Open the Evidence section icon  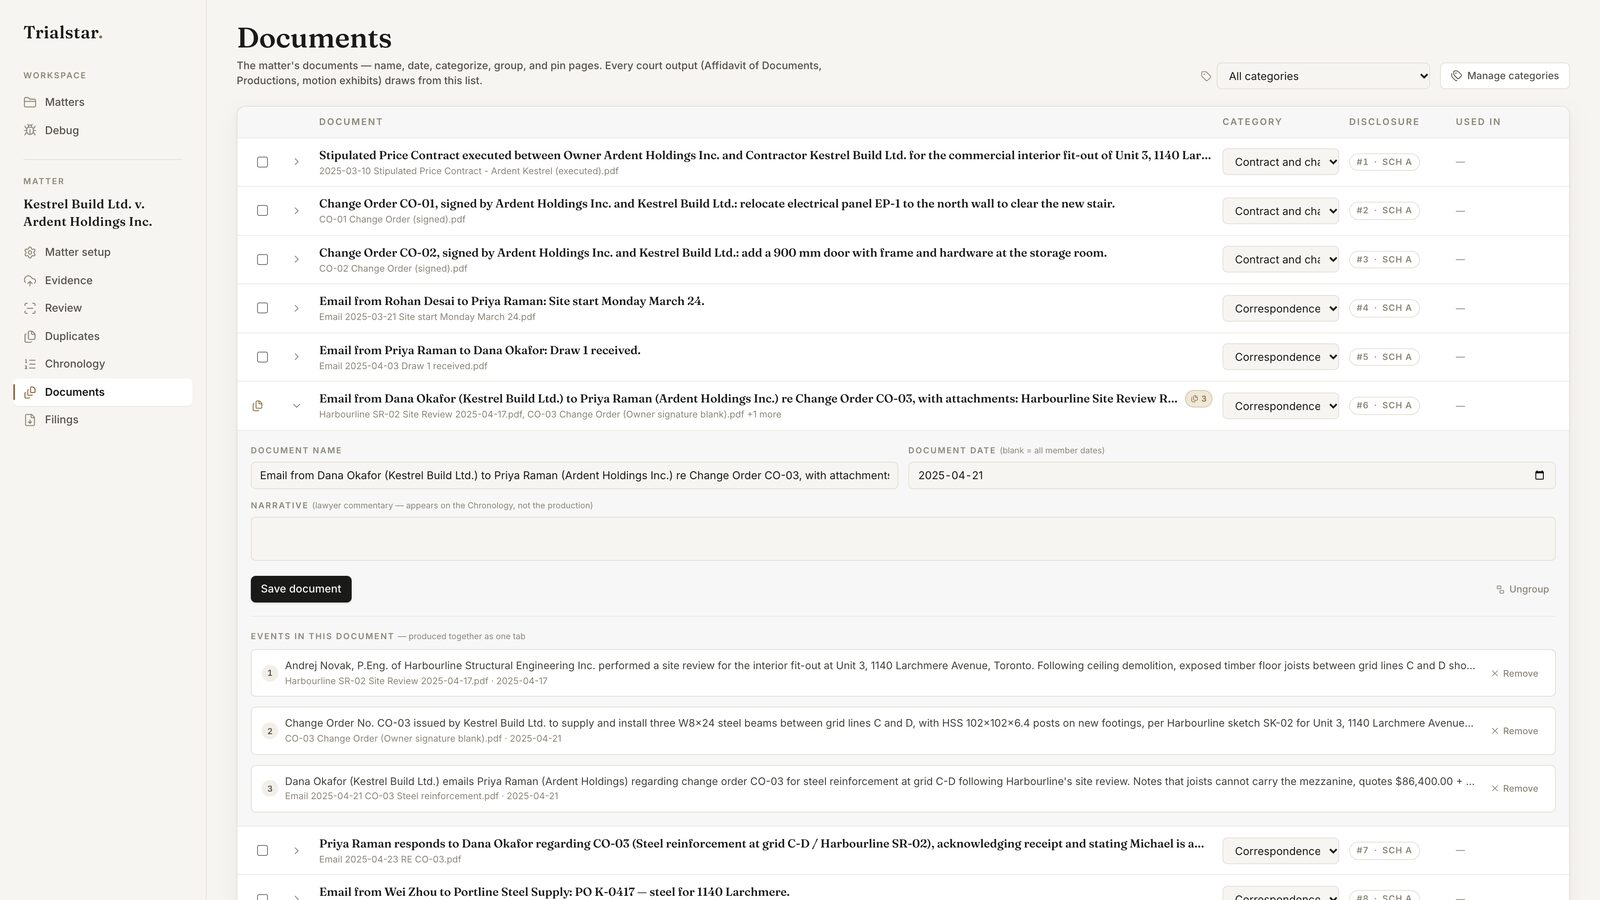pyautogui.click(x=30, y=280)
